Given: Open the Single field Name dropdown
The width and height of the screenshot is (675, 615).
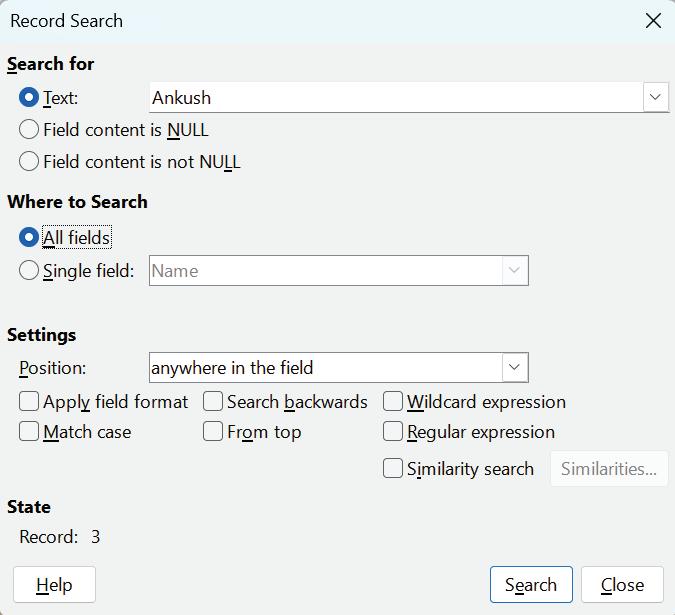Looking at the screenshot, I should tap(514, 271).
